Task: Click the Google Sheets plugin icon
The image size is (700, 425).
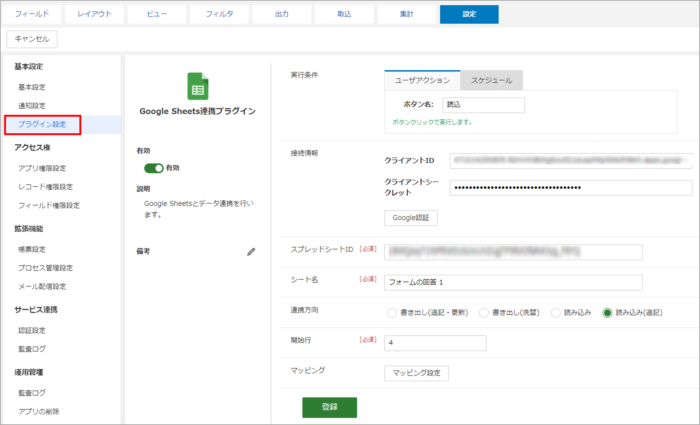Action: (198, 86)
